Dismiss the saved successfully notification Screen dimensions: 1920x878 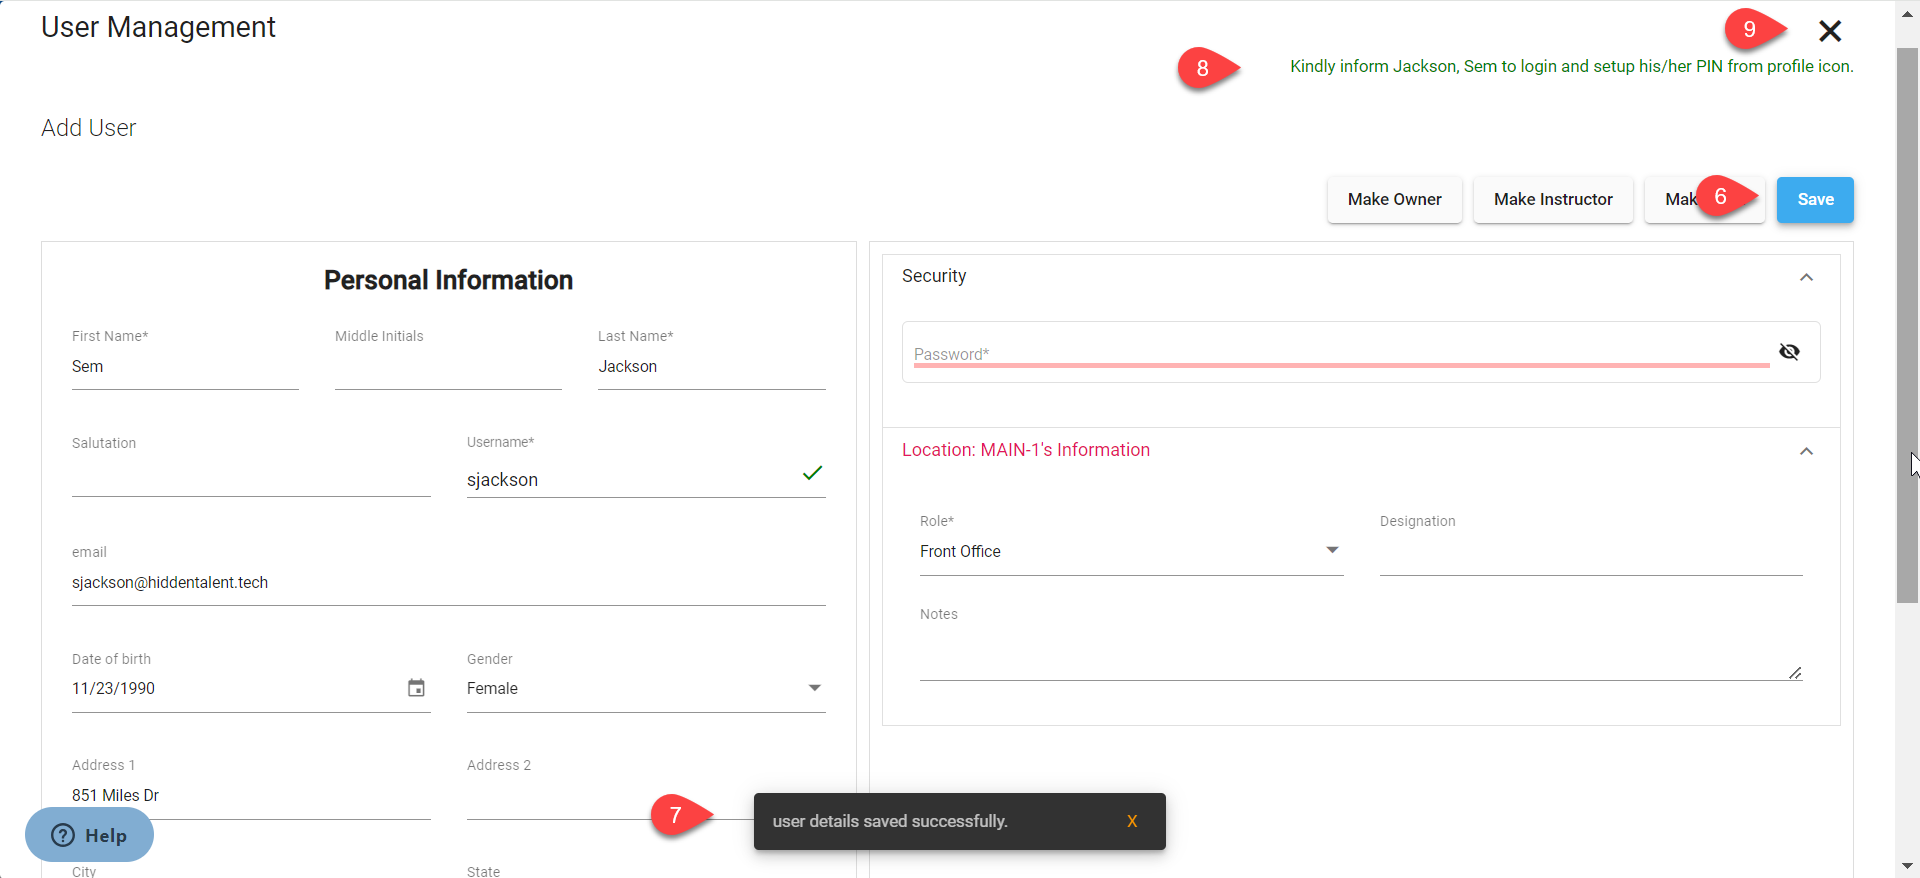pos(1131,821)
